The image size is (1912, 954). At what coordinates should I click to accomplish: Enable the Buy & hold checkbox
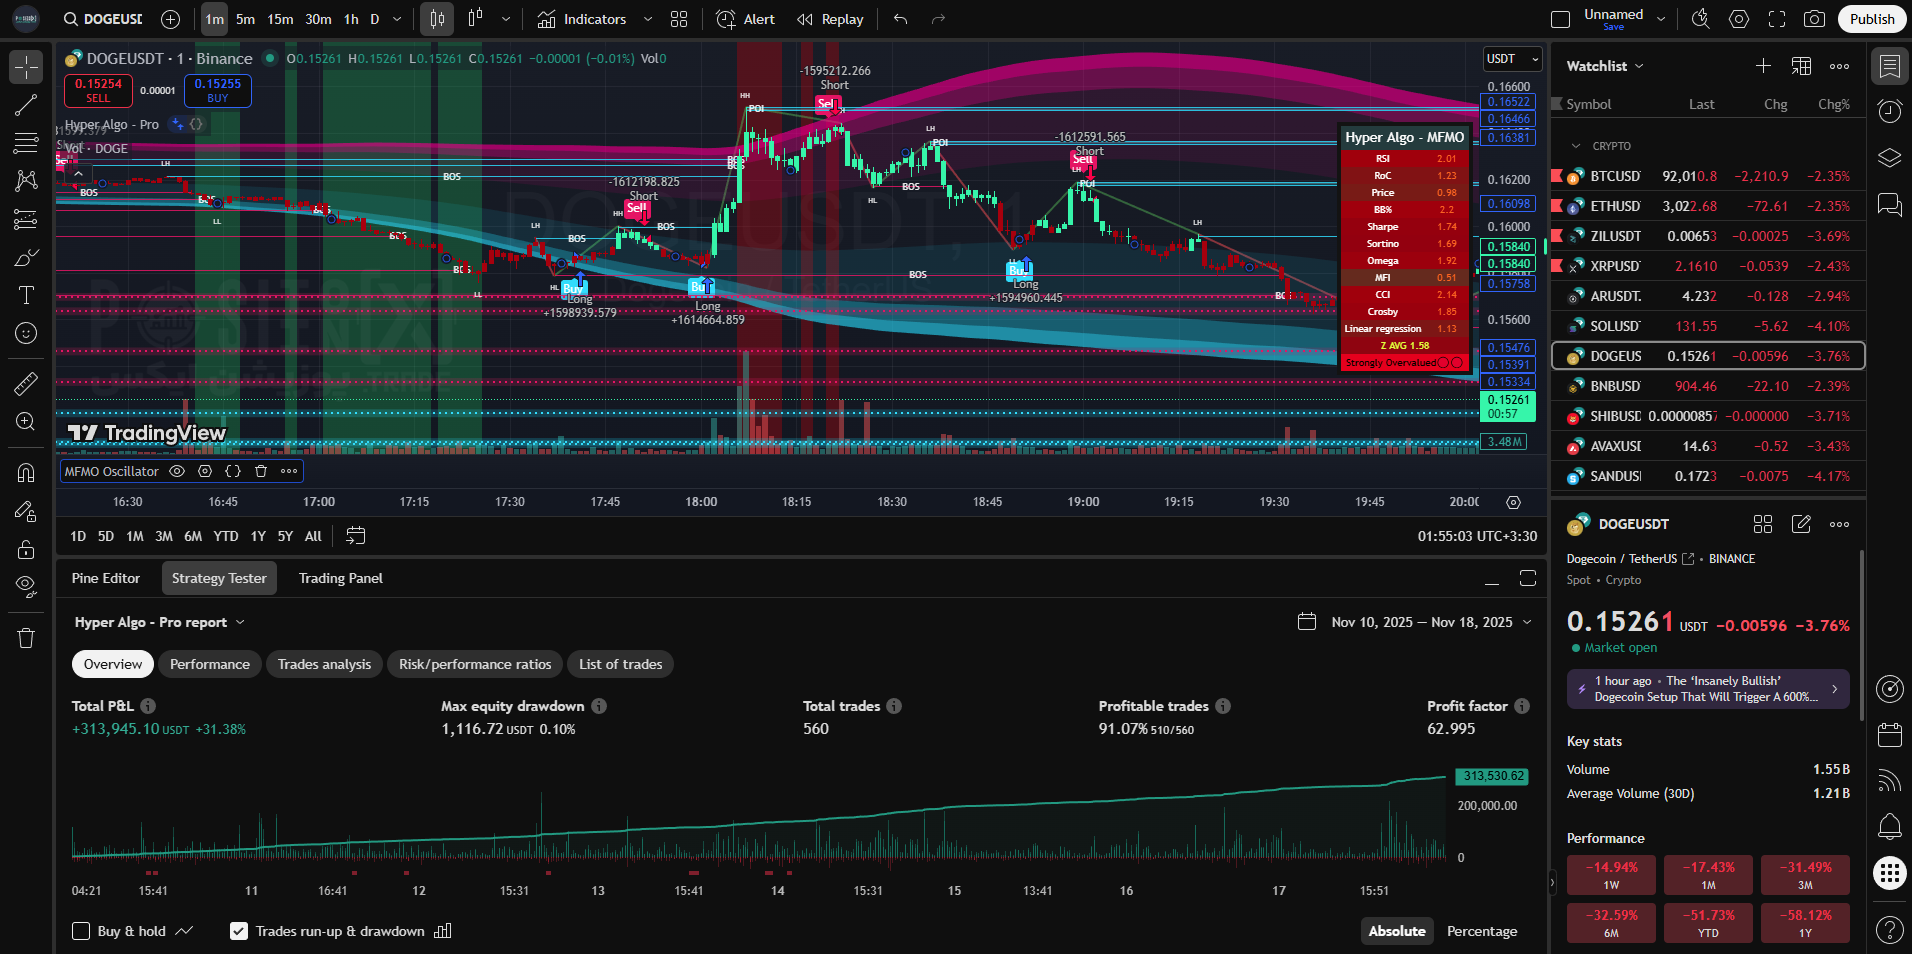click(x=82, y=931)
